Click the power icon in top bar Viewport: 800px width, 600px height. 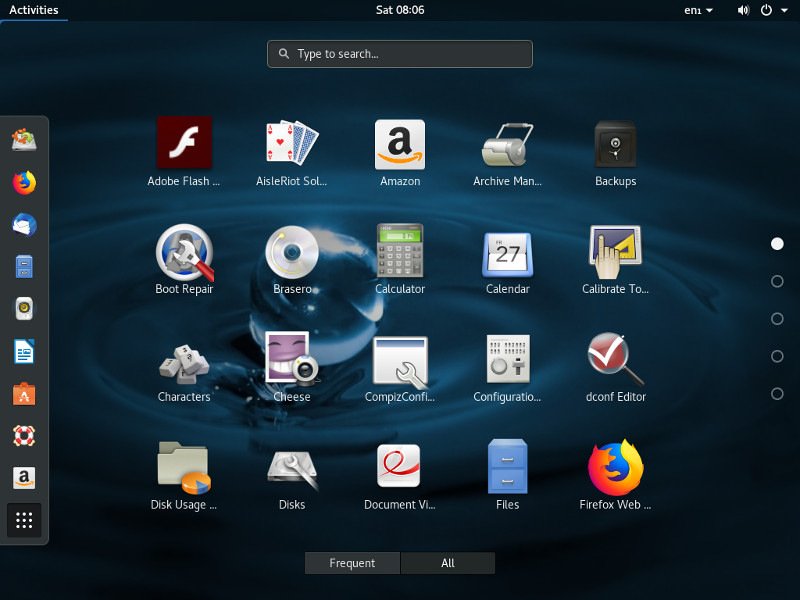(766, 10)
